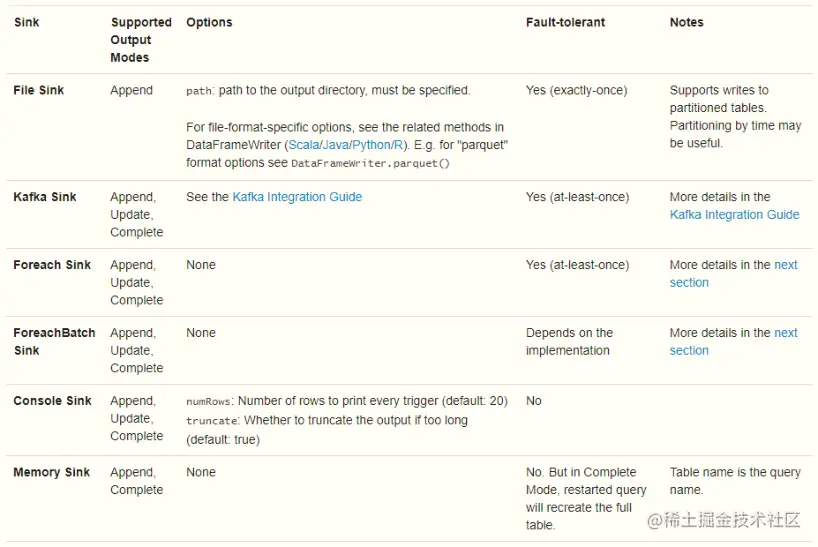Click the 'numRows' option code text
818x547 pixels.
point(208,402)
